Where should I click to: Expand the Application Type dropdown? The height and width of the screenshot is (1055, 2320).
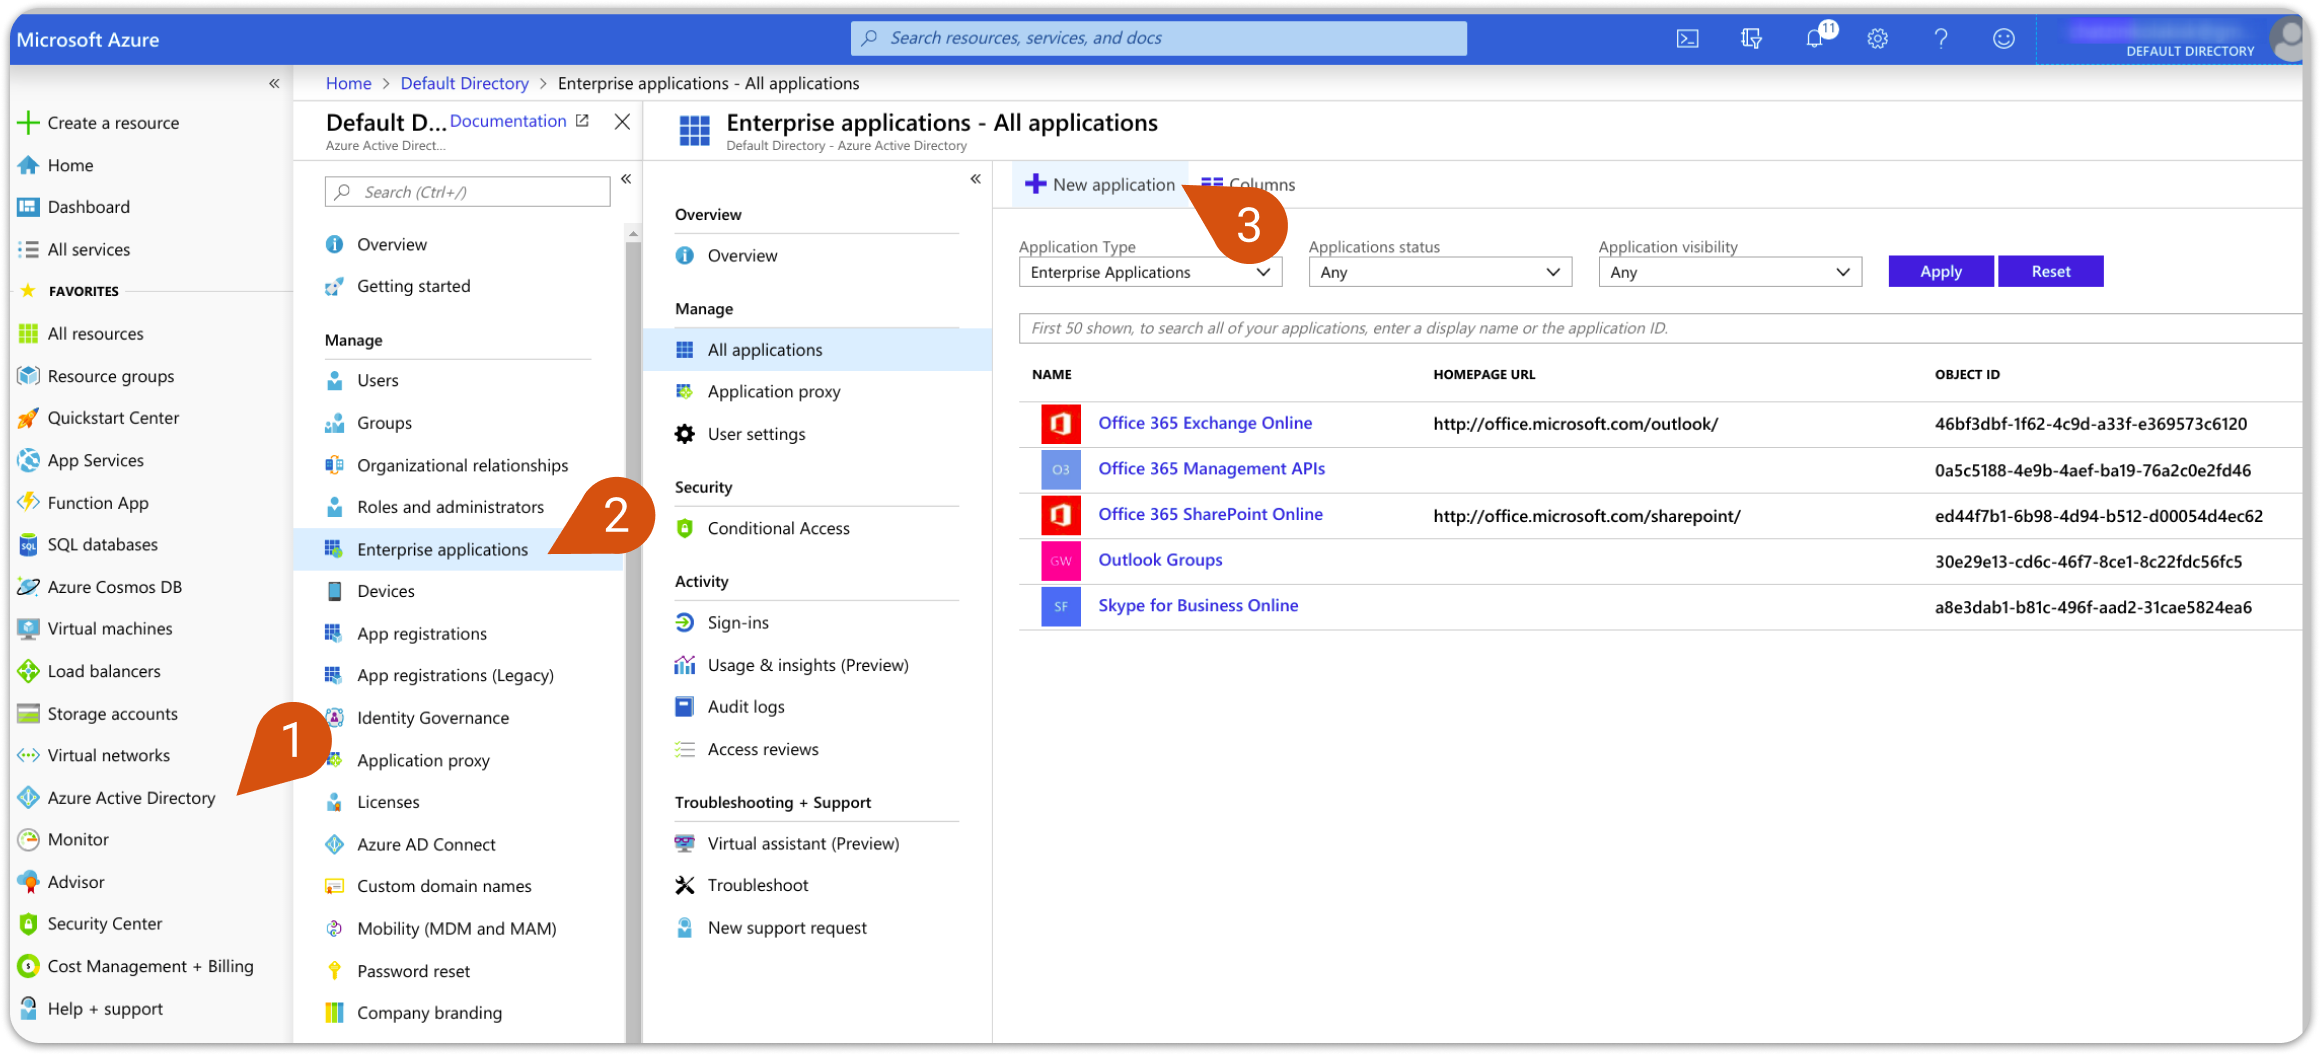pyautogui.click(x=1150, y=272)
